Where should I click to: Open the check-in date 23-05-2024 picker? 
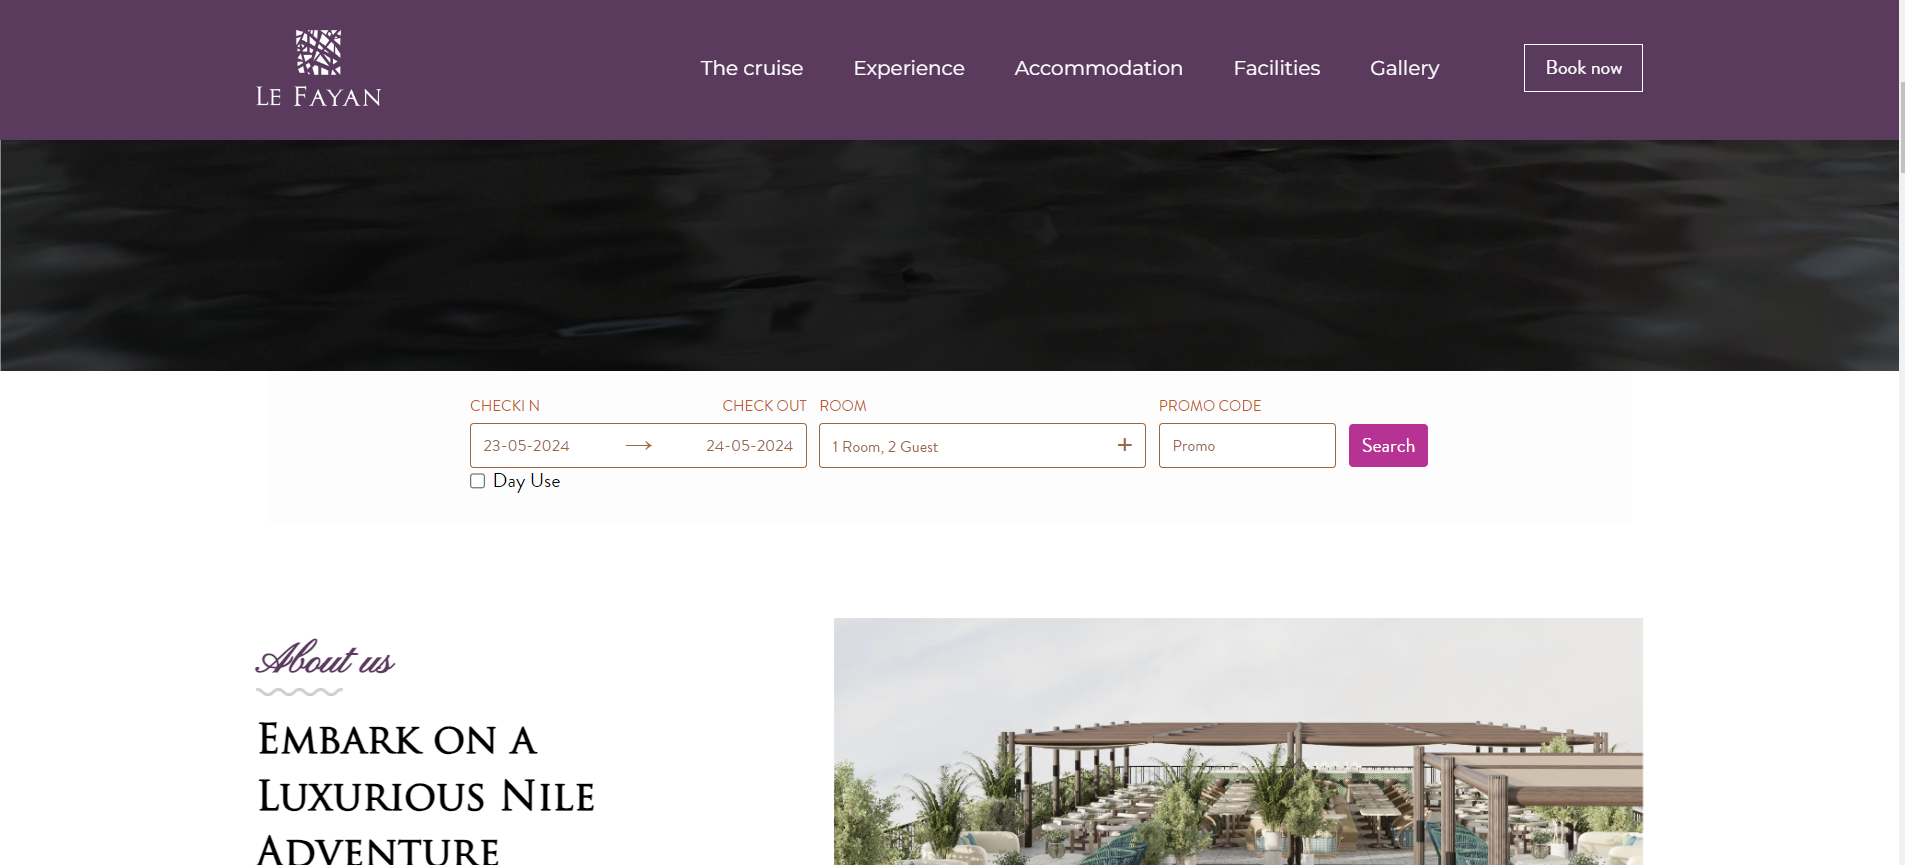[x=527, y=446]
